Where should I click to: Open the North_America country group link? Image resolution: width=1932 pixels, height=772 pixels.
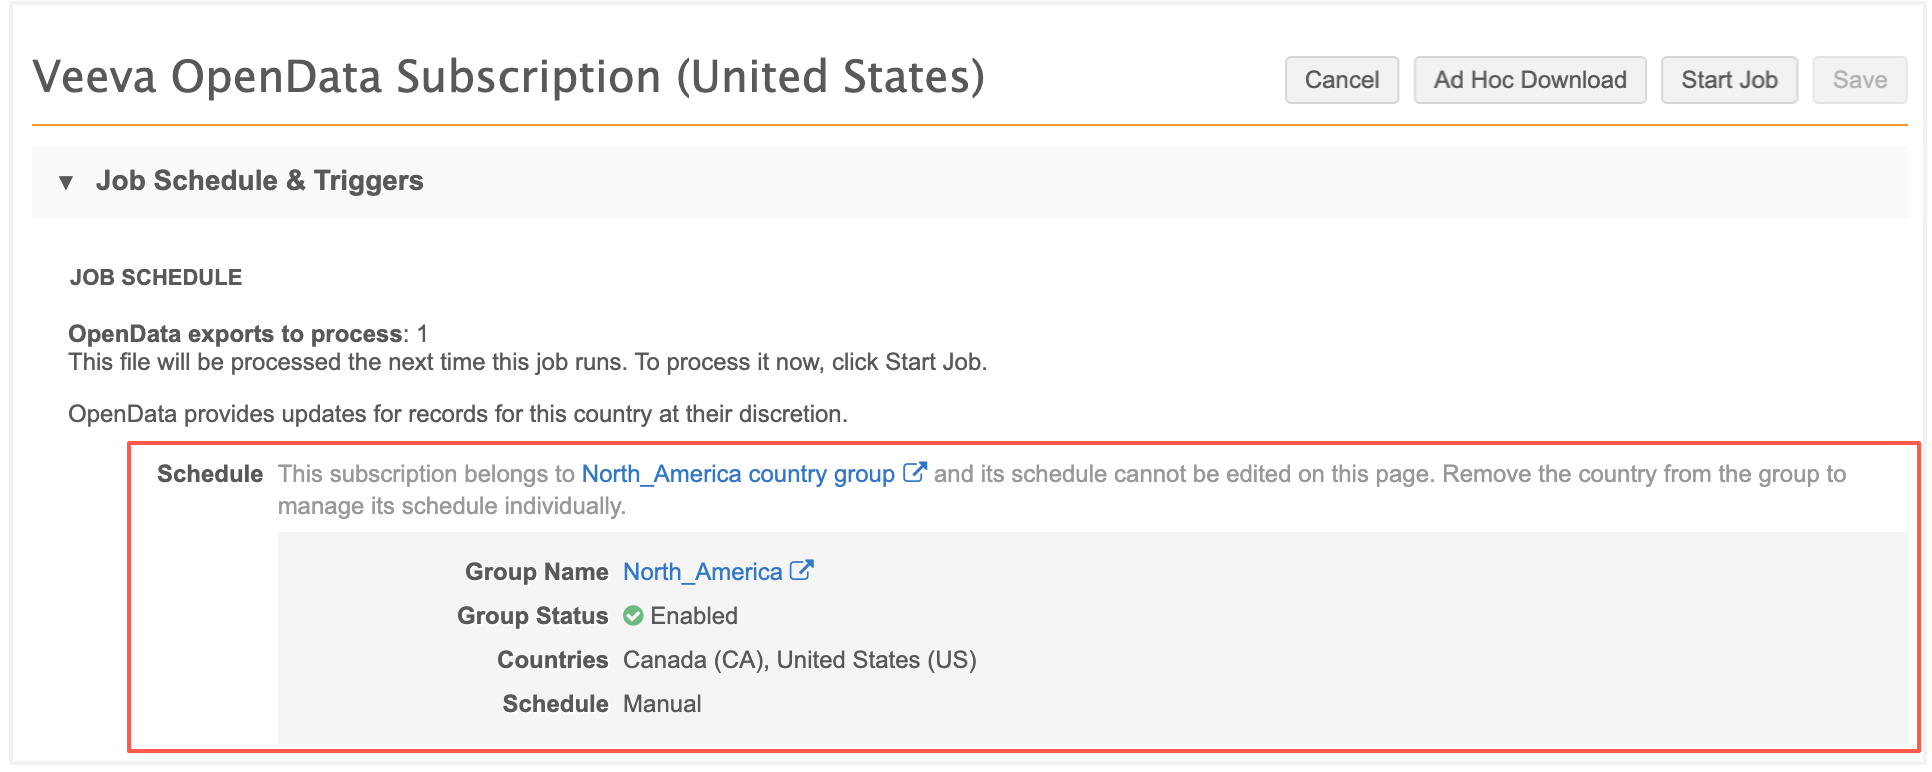pos(738,474)
